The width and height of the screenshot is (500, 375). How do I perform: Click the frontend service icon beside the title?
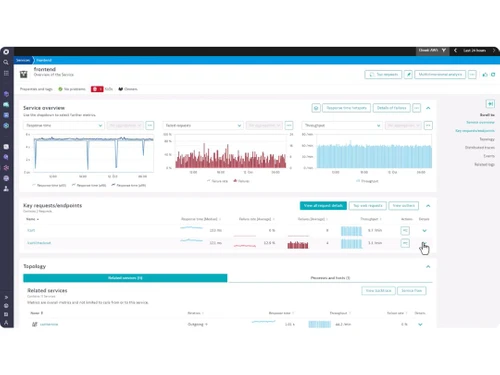click(24, 74)
